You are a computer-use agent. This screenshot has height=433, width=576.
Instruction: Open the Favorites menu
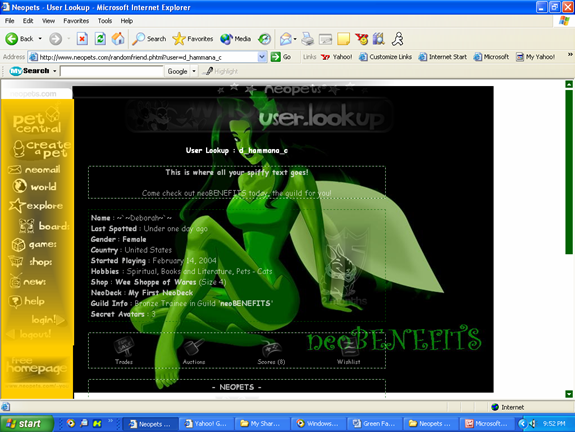coord(76,21)
